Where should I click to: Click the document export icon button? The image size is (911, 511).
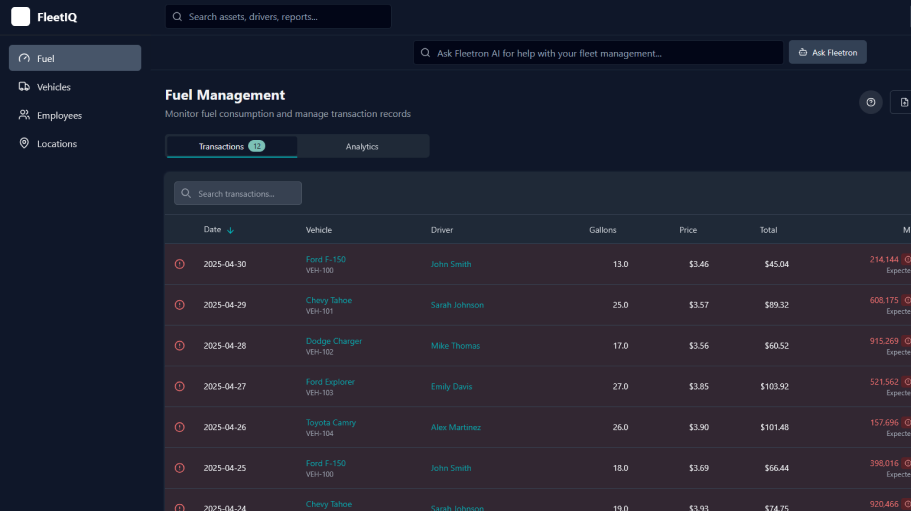click(x=903, y=102)
